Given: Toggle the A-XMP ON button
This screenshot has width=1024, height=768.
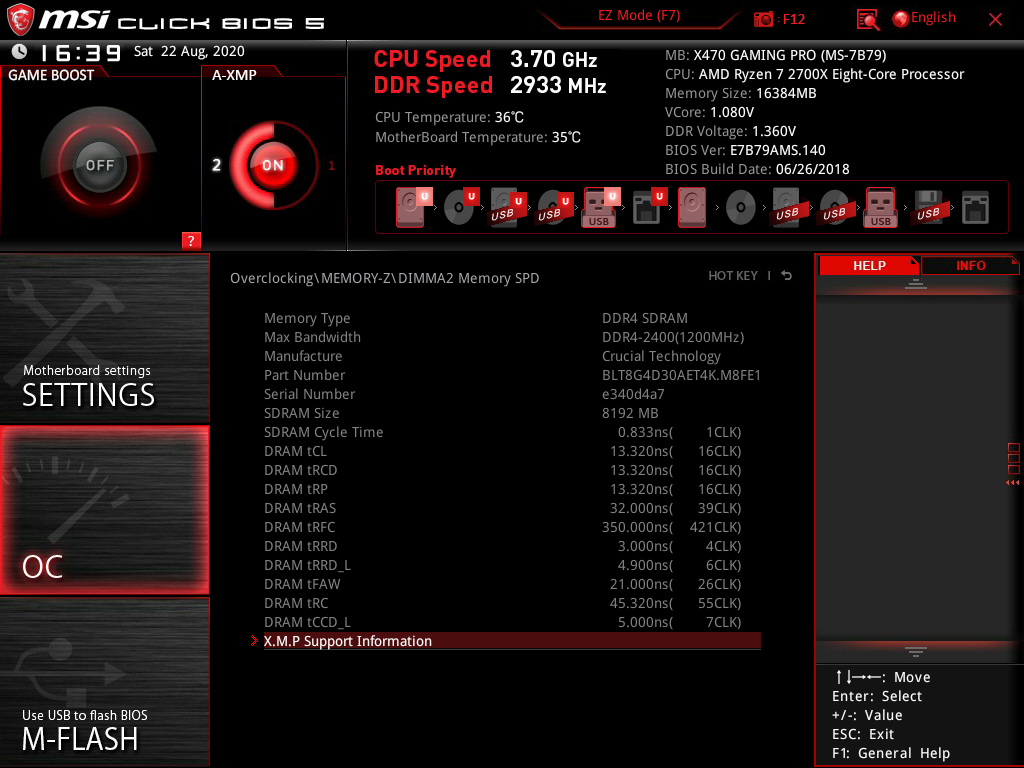Looking at the screenshot, I should pos(273,165).
